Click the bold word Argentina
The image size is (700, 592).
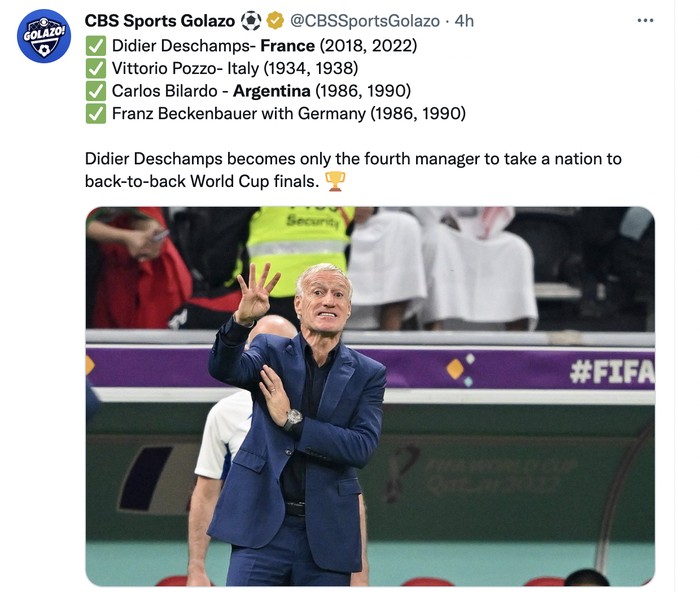click(272, 91)
